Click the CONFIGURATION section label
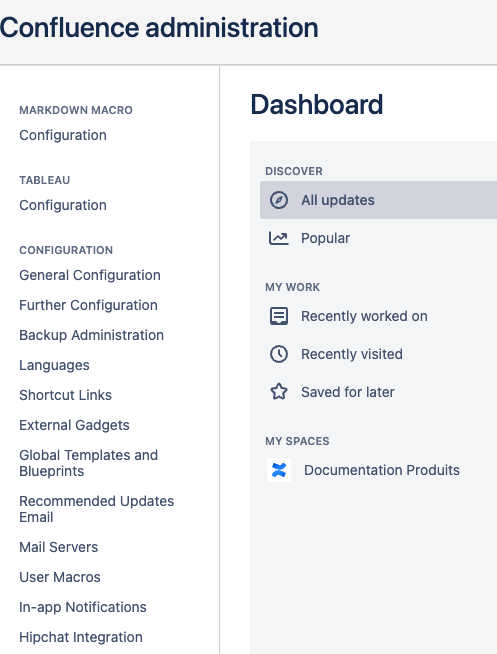 [x=66, y=250]
